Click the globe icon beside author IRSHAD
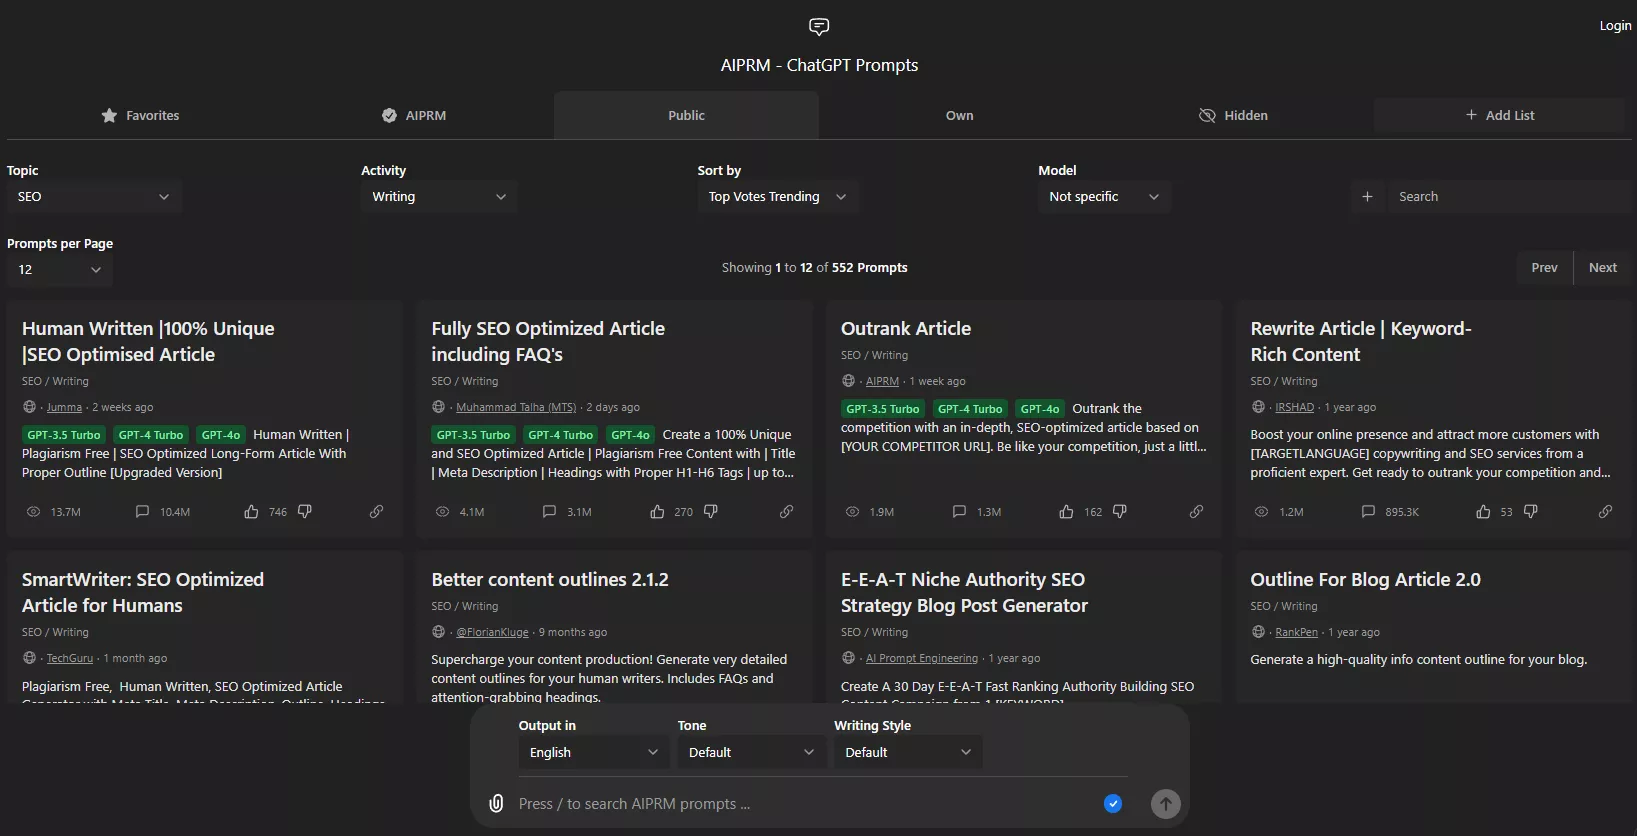The image size is (1637, 836). click(x=1258, y=407)
